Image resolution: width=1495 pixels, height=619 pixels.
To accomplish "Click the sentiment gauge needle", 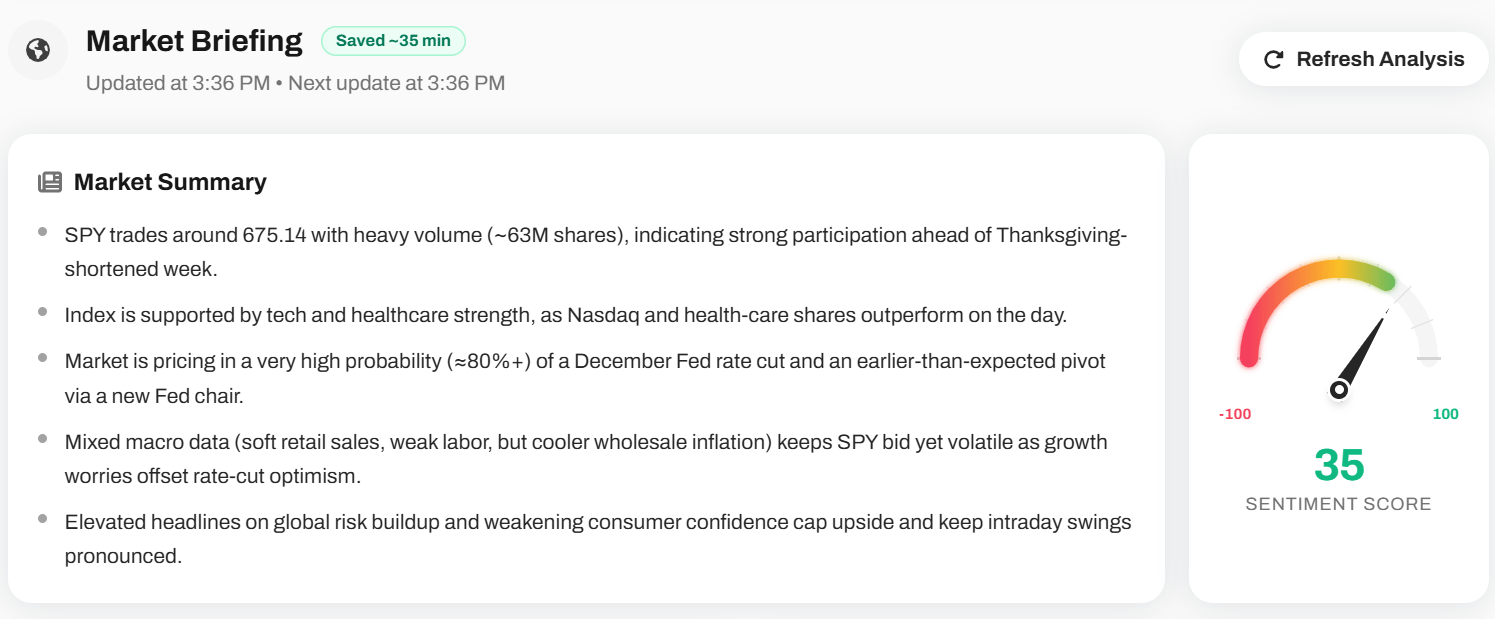I will (1364, 350).
